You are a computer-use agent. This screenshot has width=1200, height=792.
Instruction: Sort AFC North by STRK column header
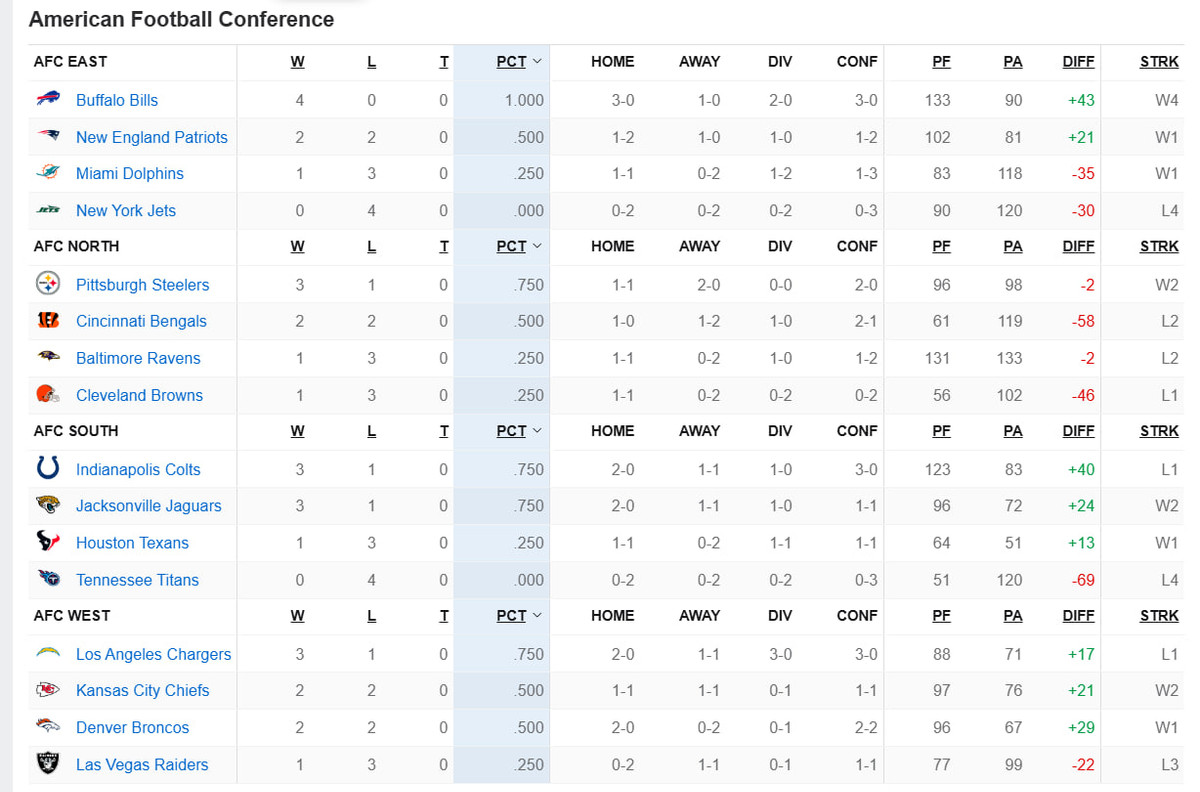click(x=1159, y=246)
